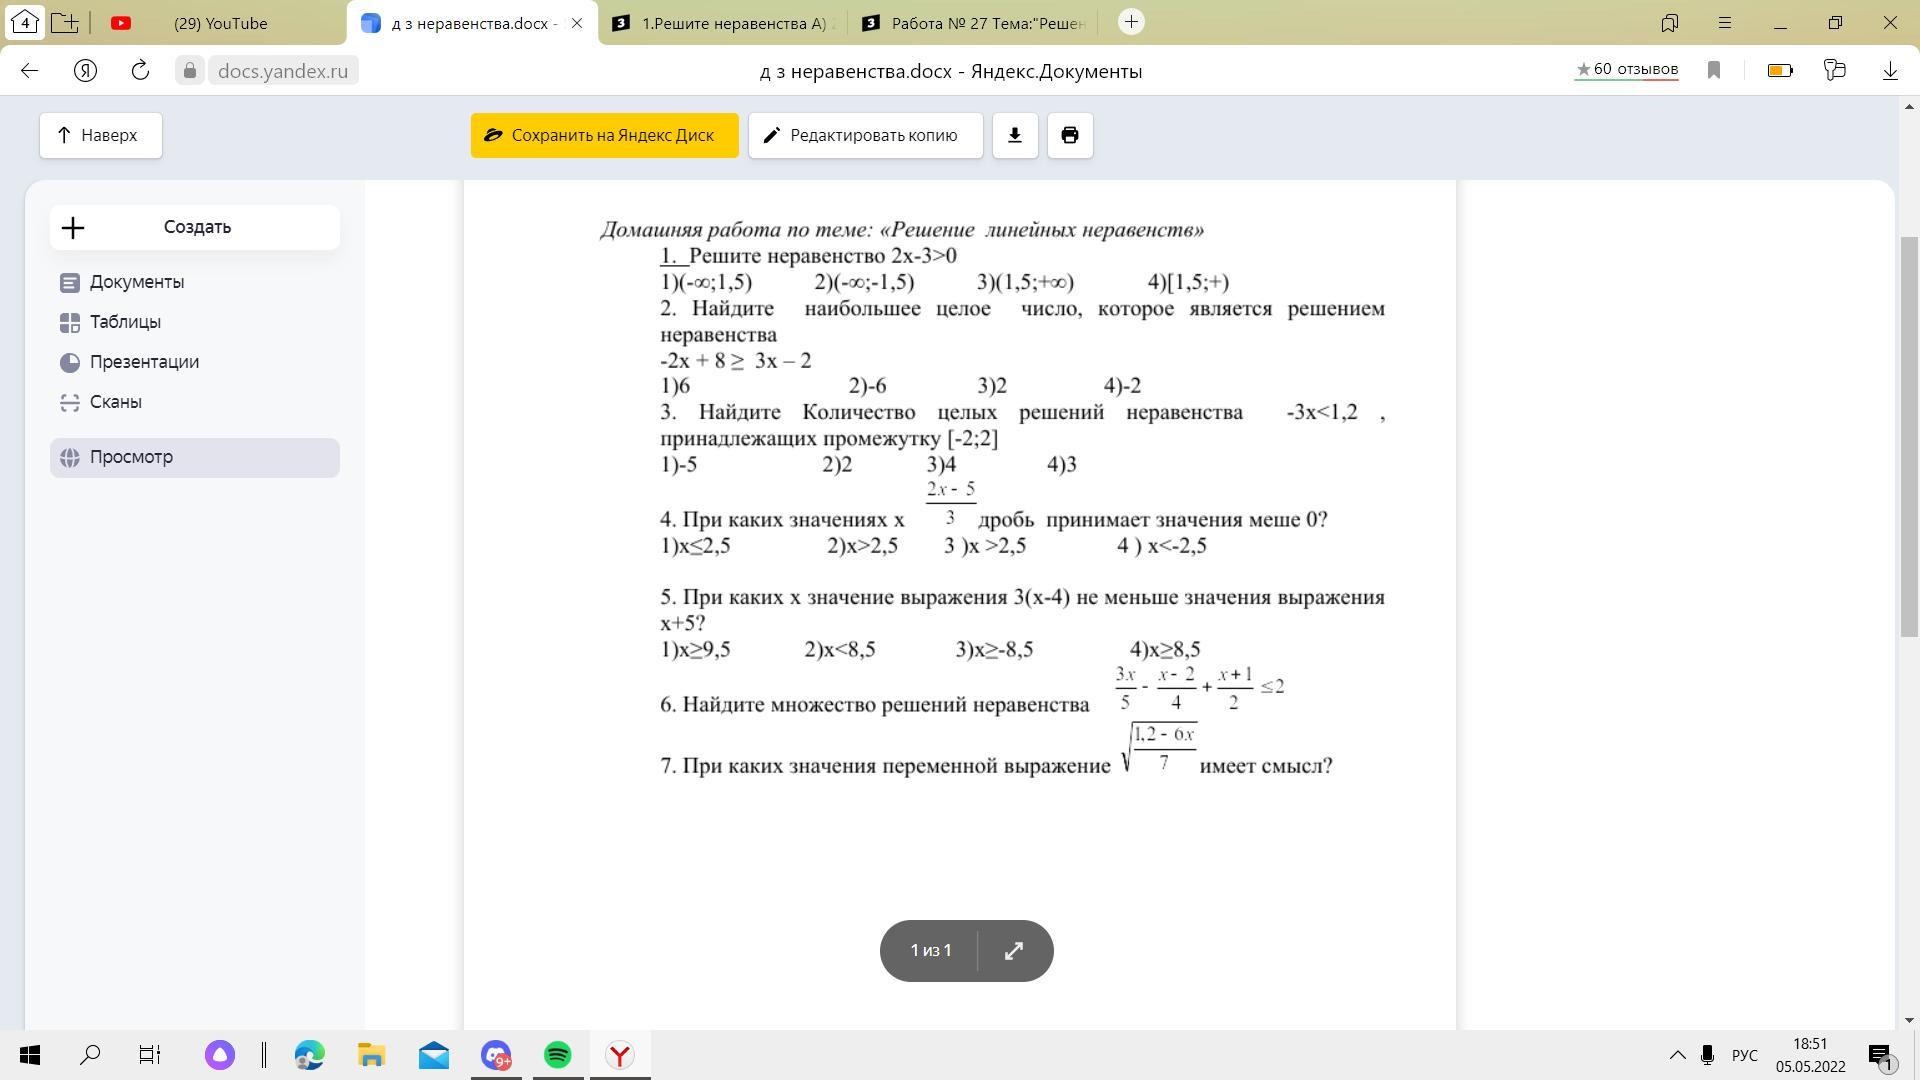Click the browser bookmark icon
This screenshot has width=1920, height=1080.
[1713, 70]
